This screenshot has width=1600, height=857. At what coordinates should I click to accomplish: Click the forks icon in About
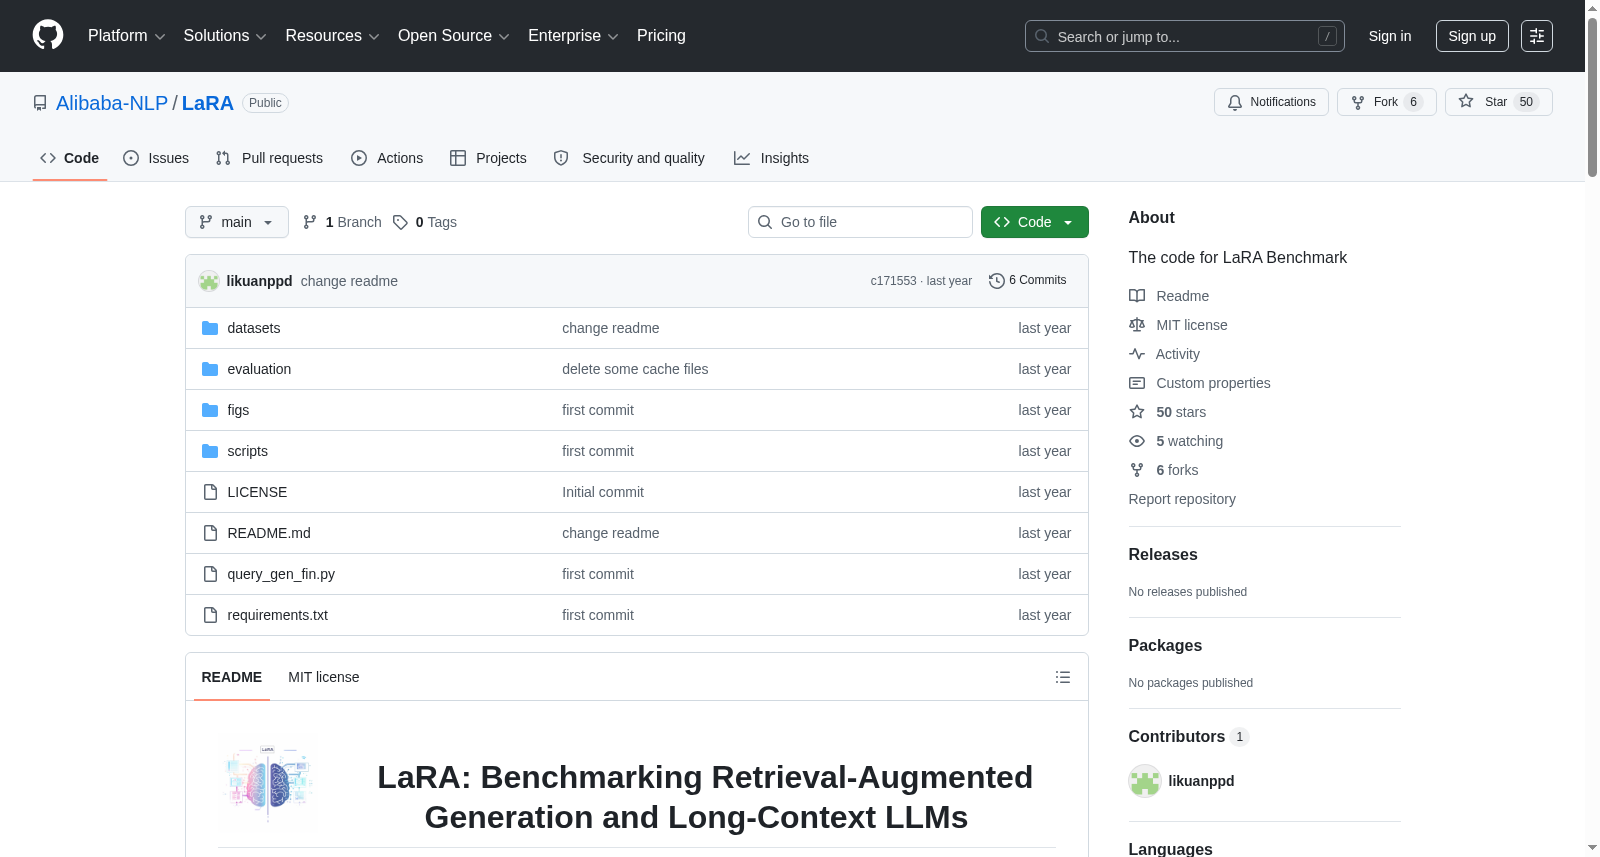pyautogui.click(x=1137, y=470)
